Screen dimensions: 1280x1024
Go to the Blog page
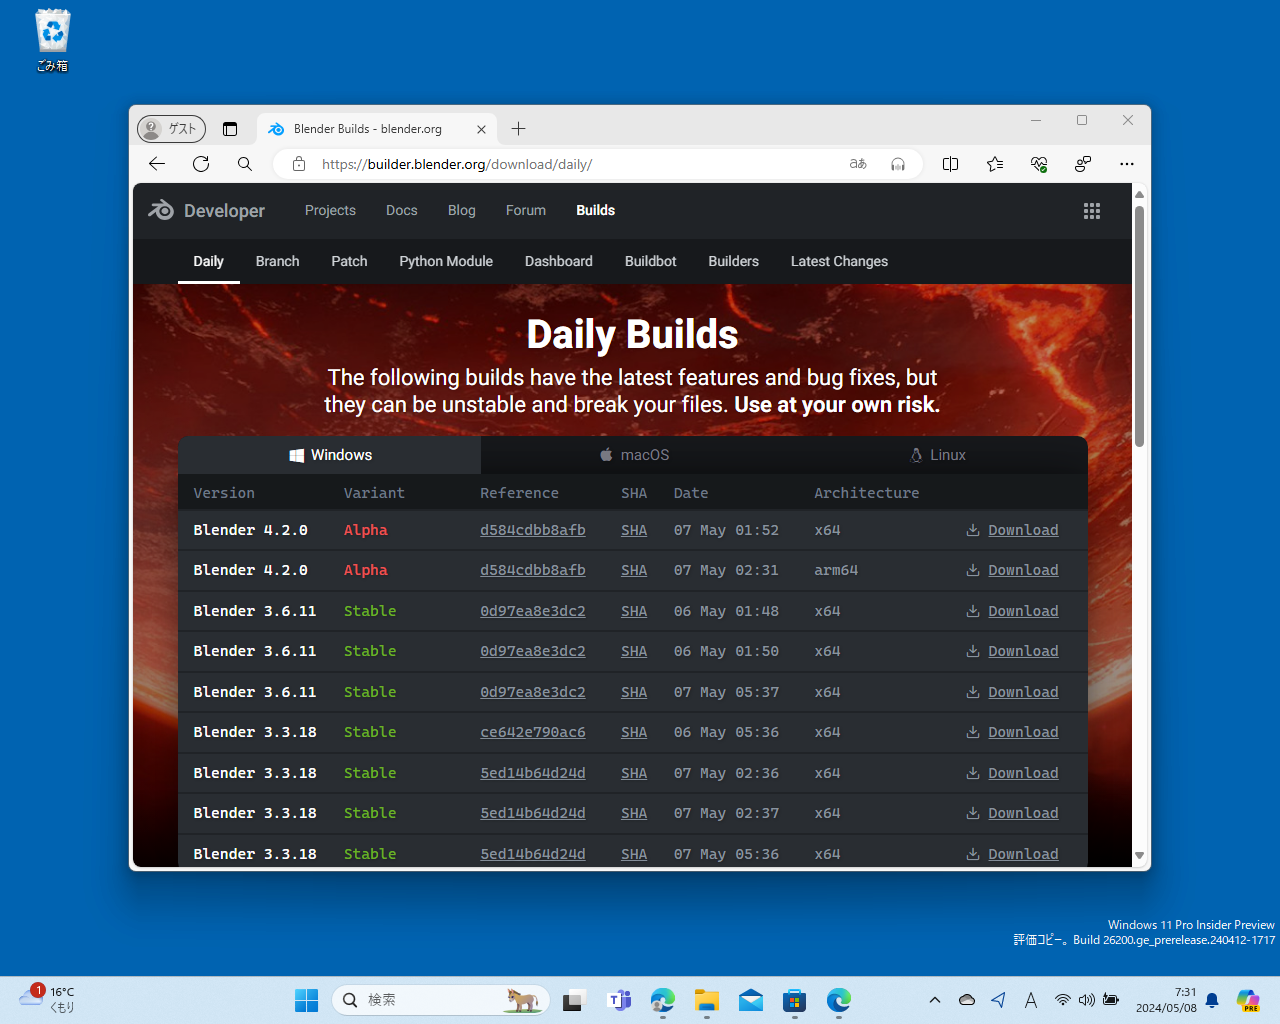462,210
